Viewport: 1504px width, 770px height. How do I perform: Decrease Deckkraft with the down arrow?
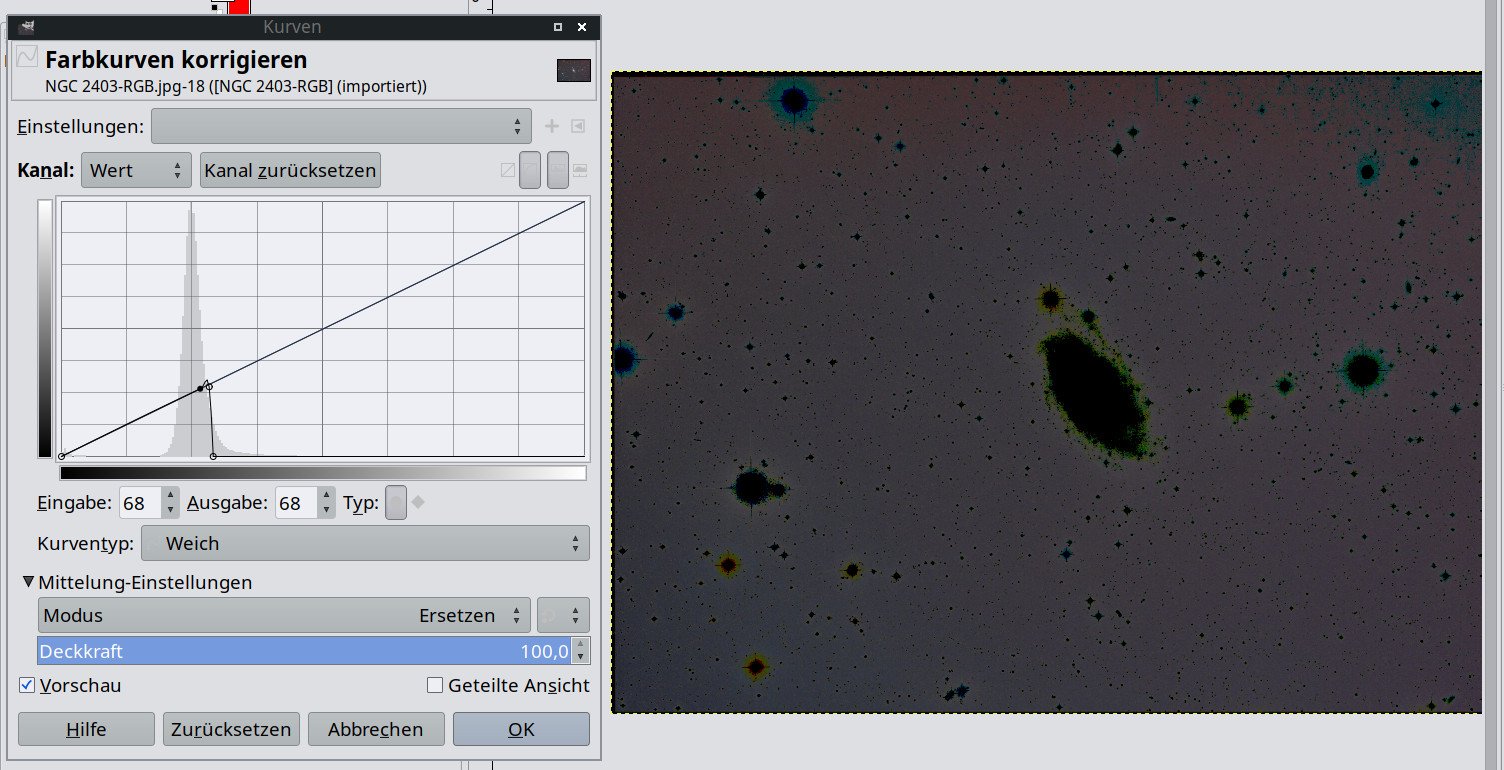coord(581,657)
